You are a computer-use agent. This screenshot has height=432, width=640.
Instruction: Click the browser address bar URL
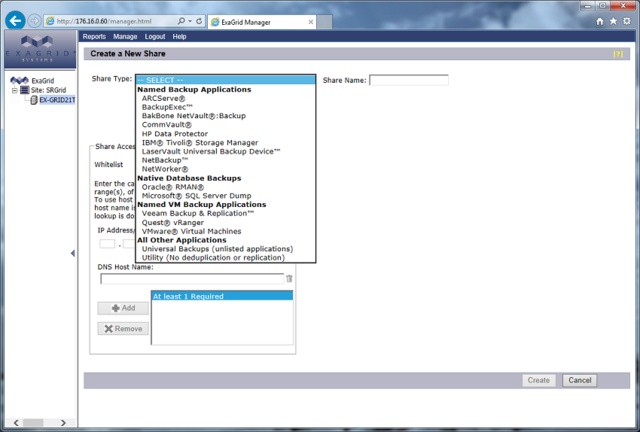(x=104, y=21)
